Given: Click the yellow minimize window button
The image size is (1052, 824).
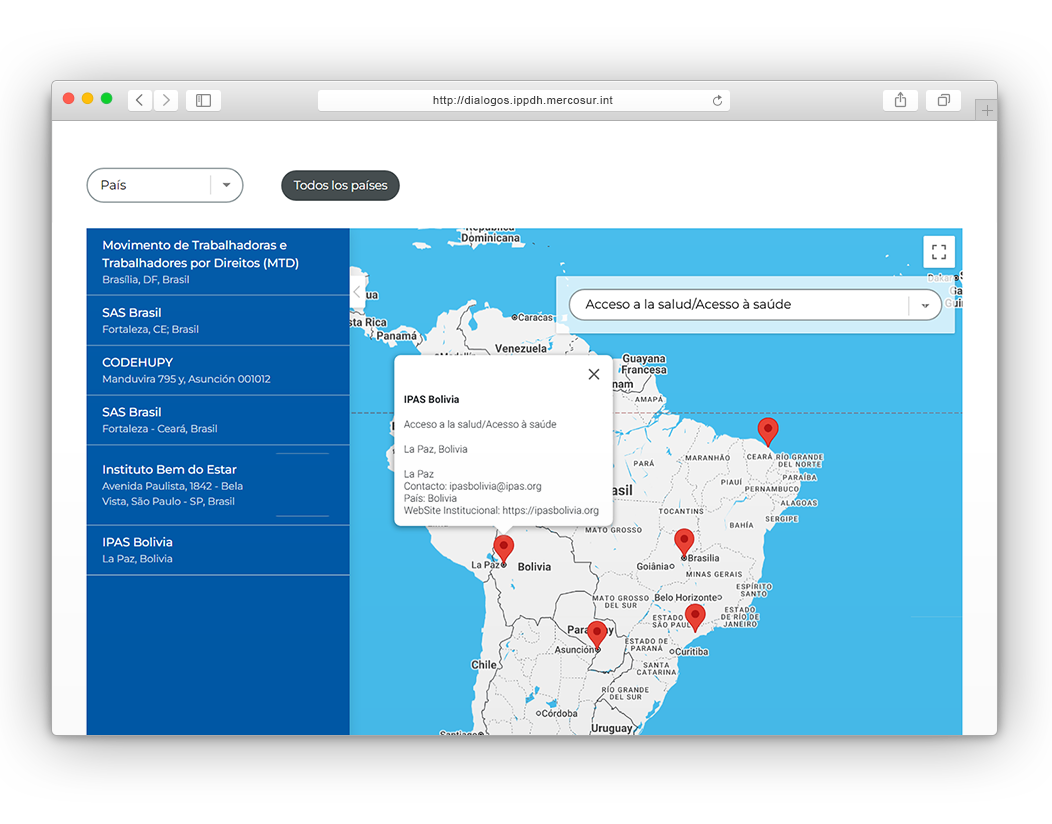Looking at the screenshot, I should tap(87, 99).
